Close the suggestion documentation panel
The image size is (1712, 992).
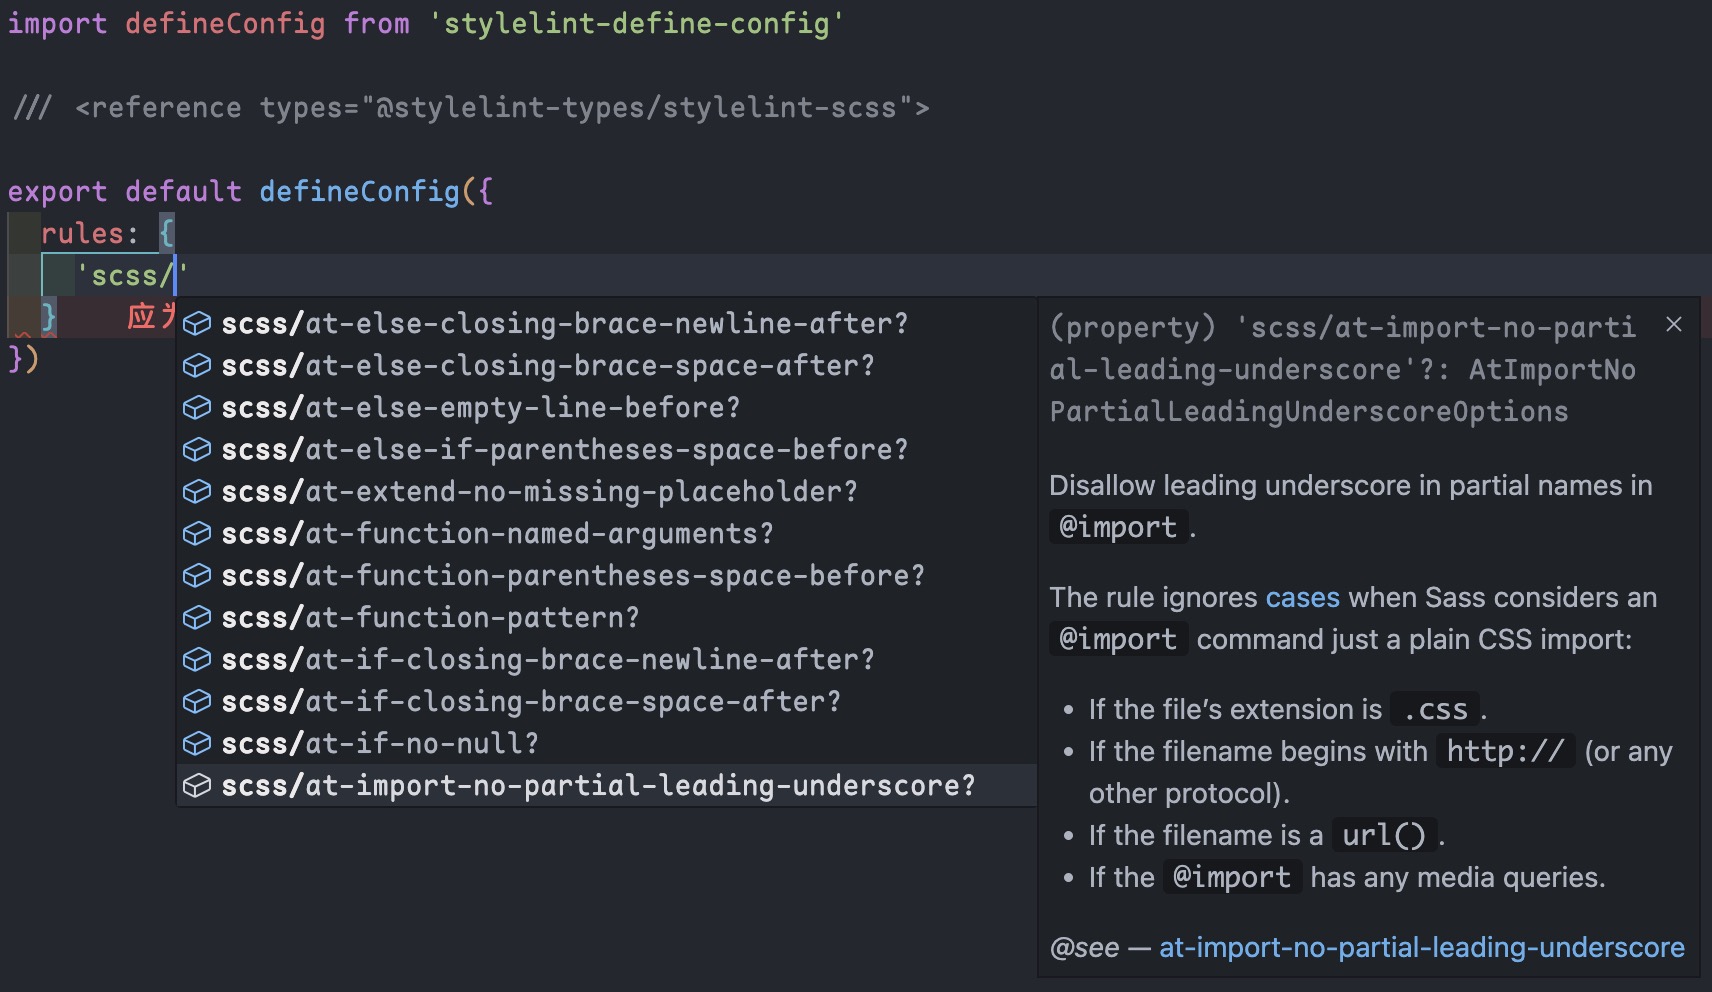pos(1674,324)
